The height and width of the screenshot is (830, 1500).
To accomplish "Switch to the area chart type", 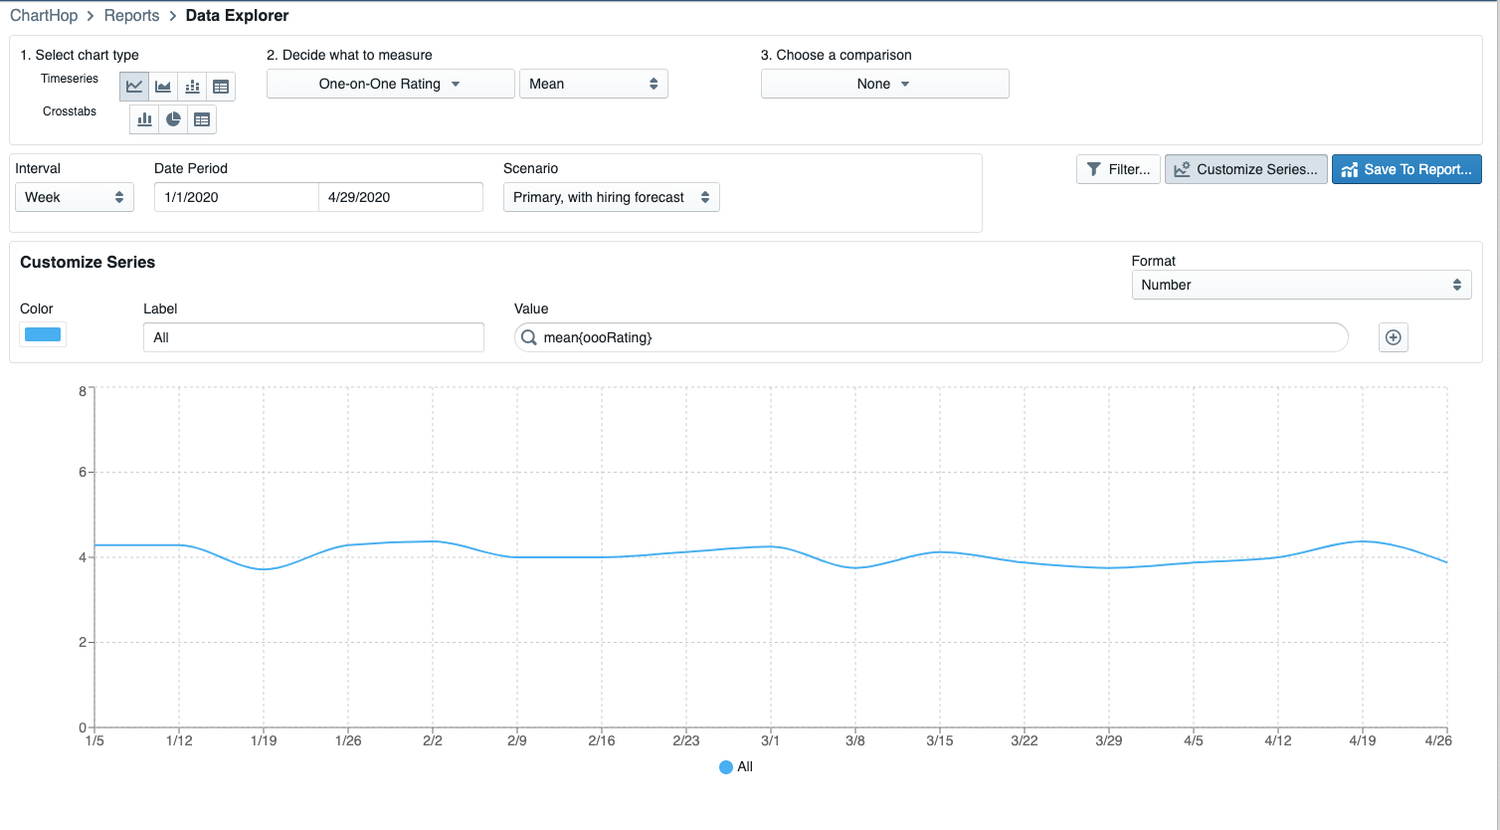I will [x=163, y=86].
